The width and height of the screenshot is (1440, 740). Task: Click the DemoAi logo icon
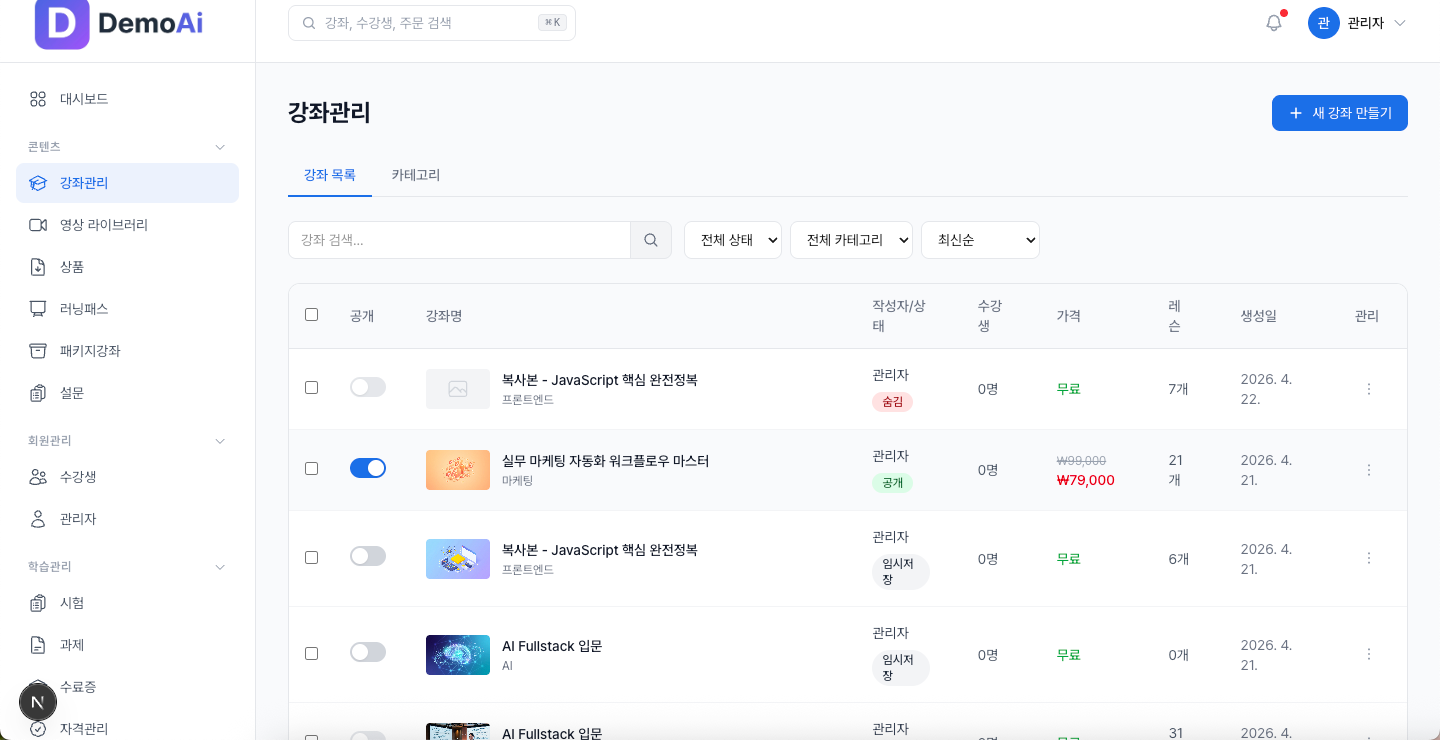click(62, 22)
